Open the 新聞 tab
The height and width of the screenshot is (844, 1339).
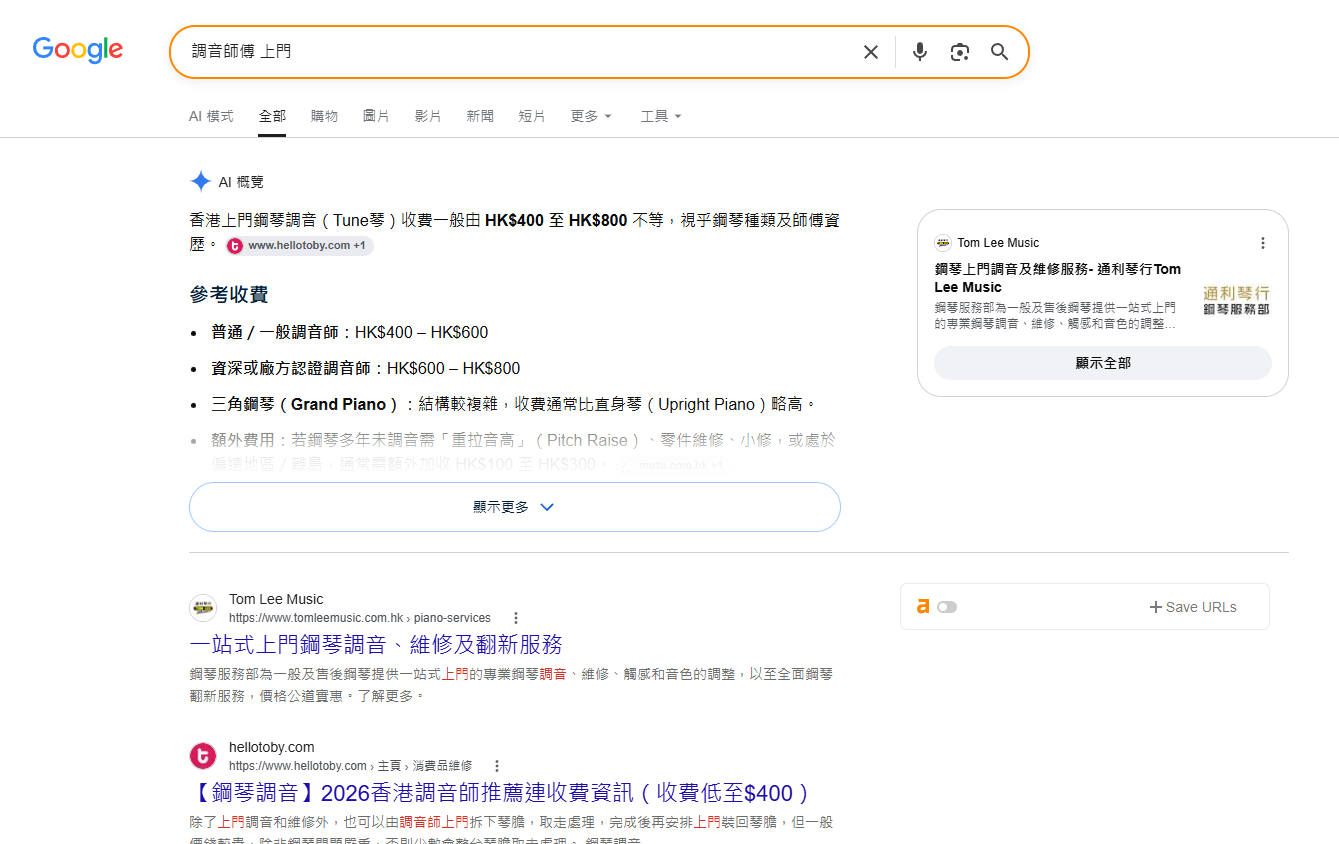[480, 116]
